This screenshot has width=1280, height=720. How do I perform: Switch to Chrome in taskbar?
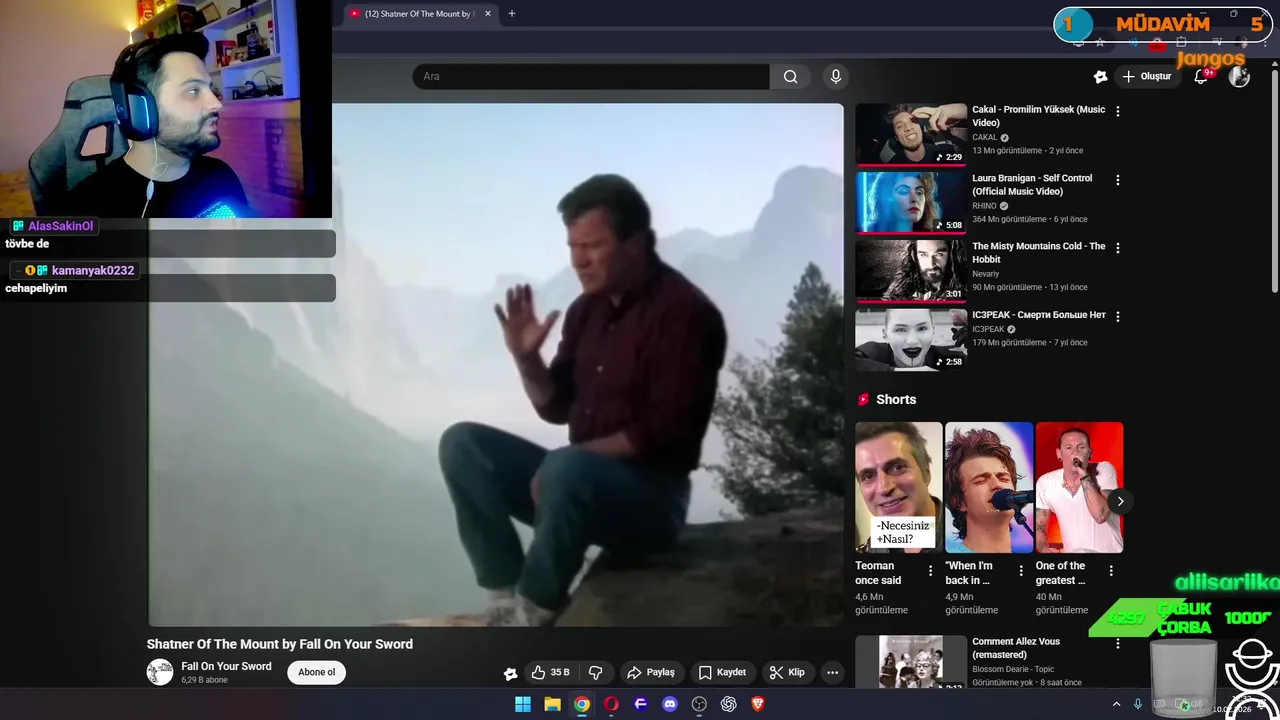[x=582, y=704]
